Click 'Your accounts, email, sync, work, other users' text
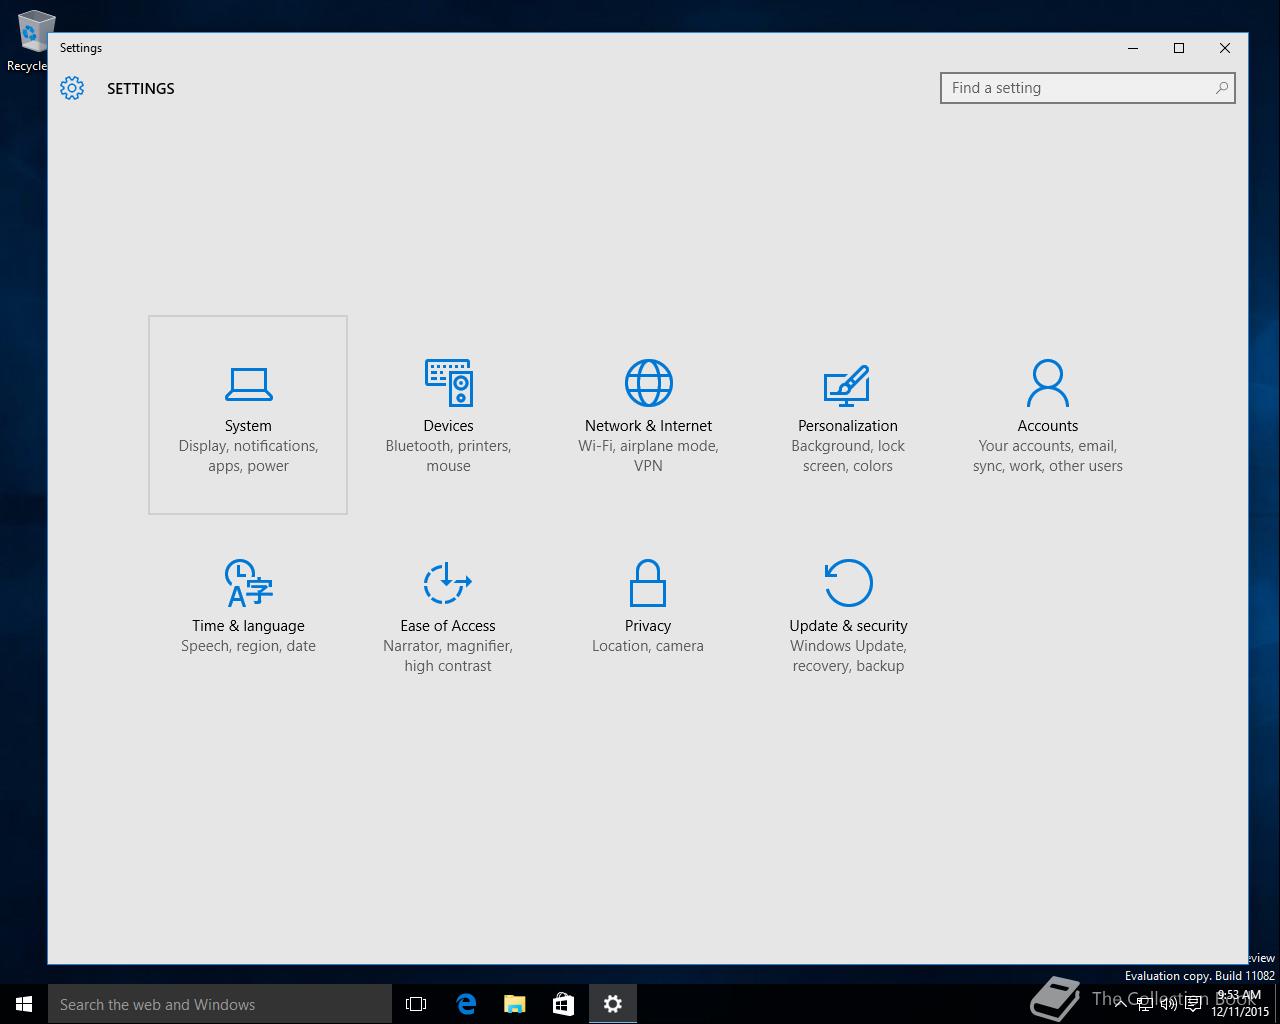Screen dimensions: 1280x1024 [1048, 456]
